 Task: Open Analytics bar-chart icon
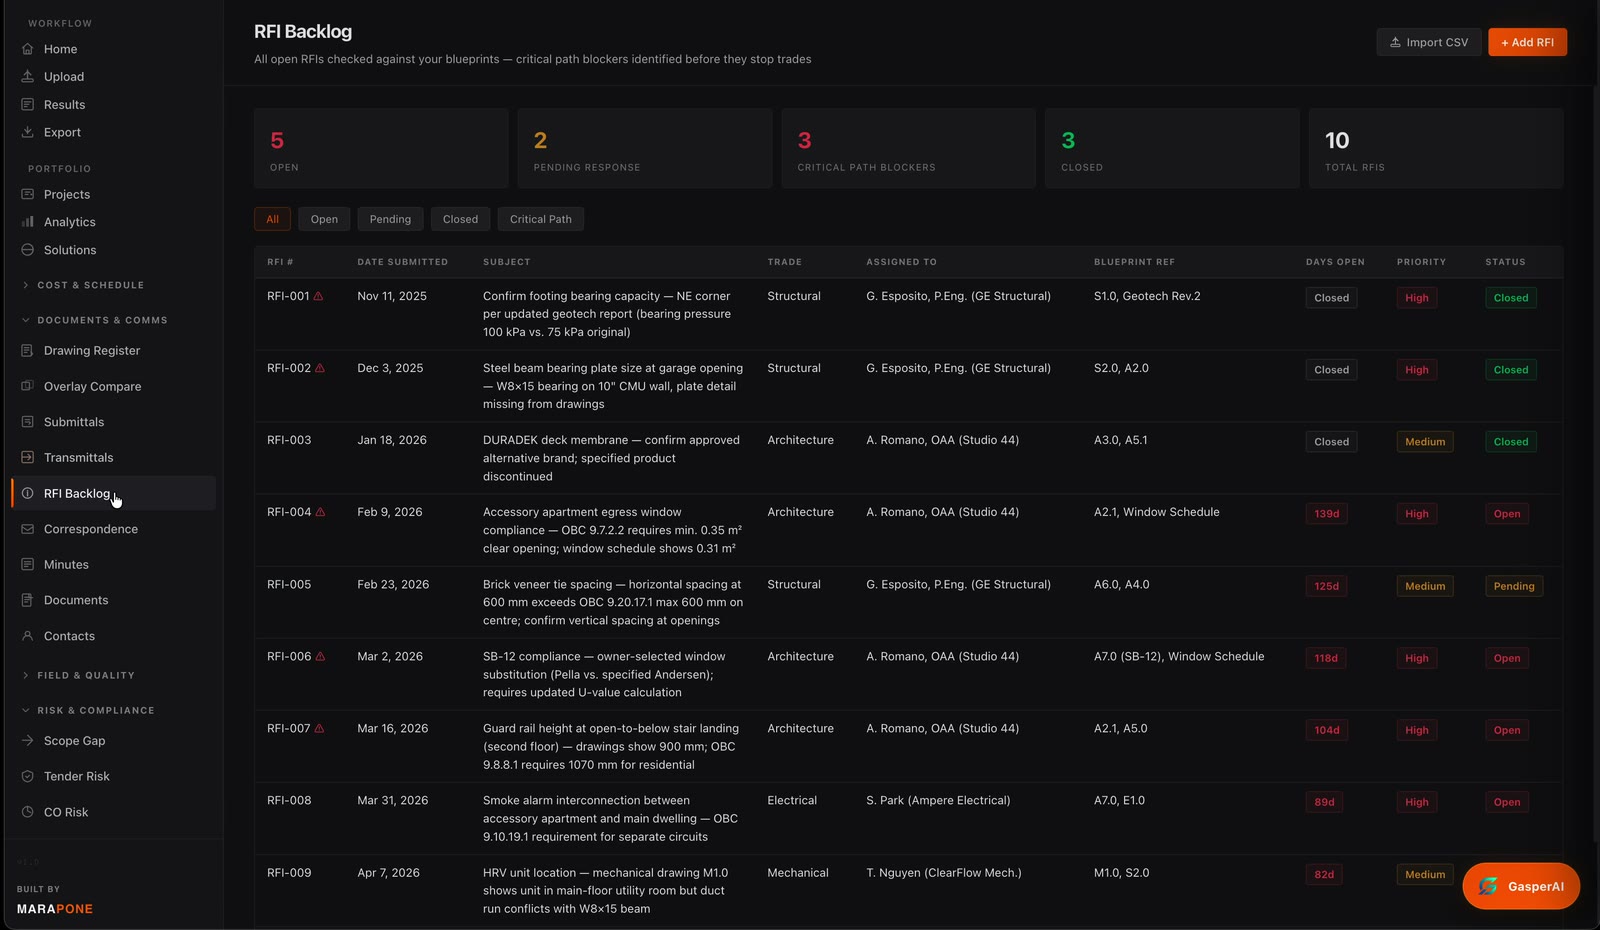tap(28, 222)
